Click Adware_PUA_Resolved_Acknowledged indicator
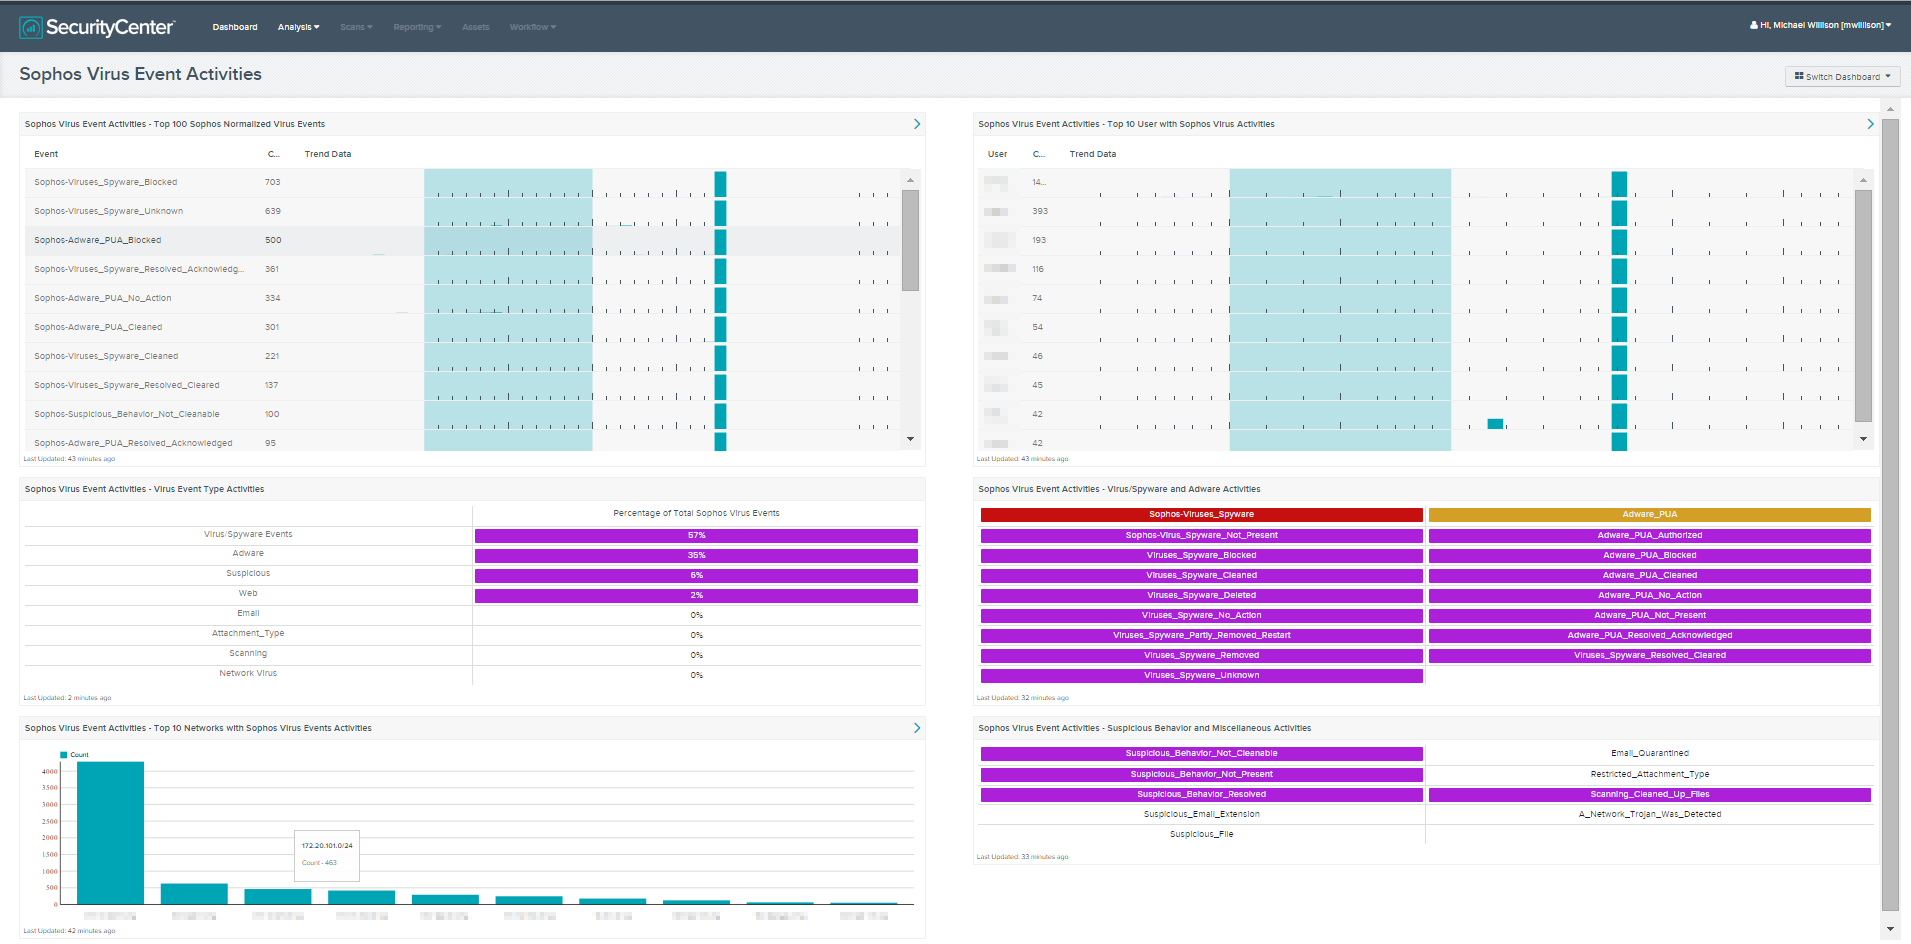1911x944 pixels. [x=1649, y=636]
